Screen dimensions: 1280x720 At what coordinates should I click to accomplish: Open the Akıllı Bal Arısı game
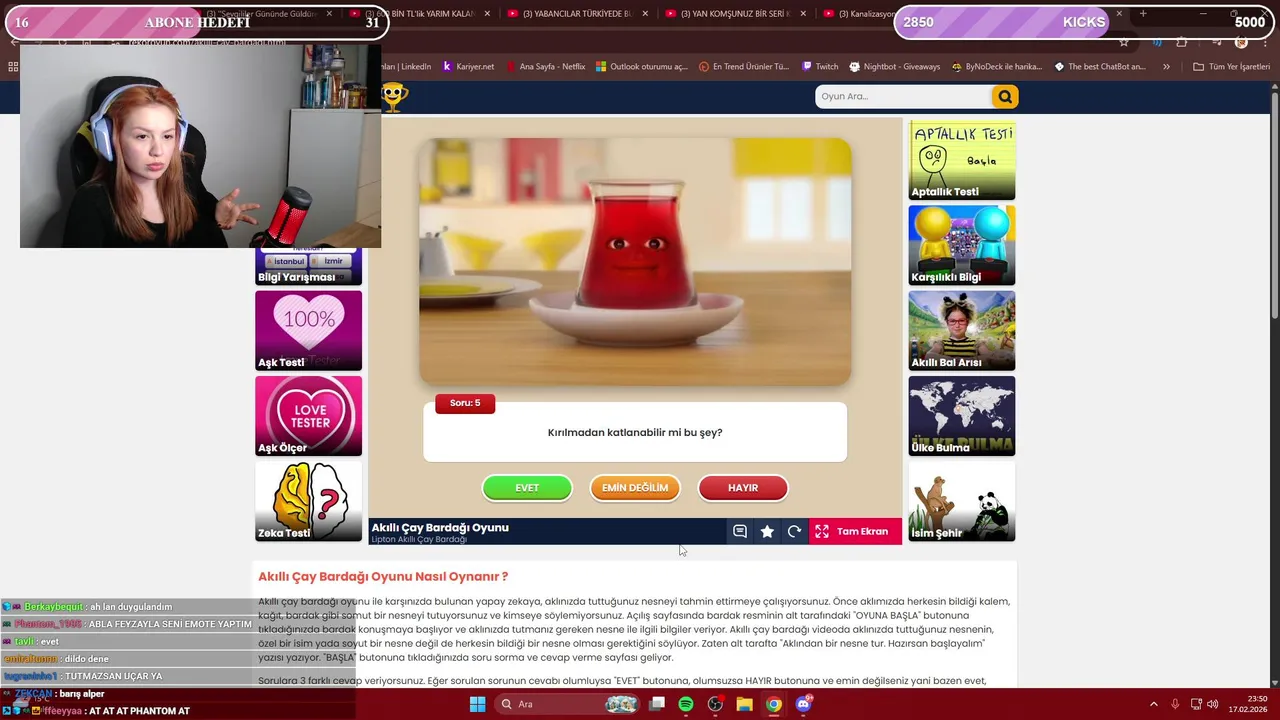(x=961, y=330)
